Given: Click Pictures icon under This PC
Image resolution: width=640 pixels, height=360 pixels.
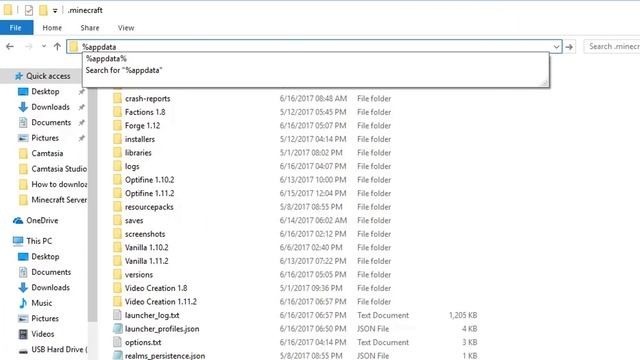Looking at the screenshot, I should [23, 318].
